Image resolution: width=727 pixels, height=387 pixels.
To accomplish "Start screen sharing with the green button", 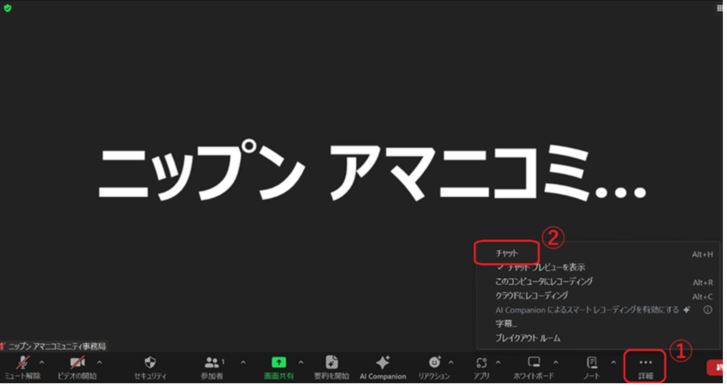I will [x=279, y=368].
